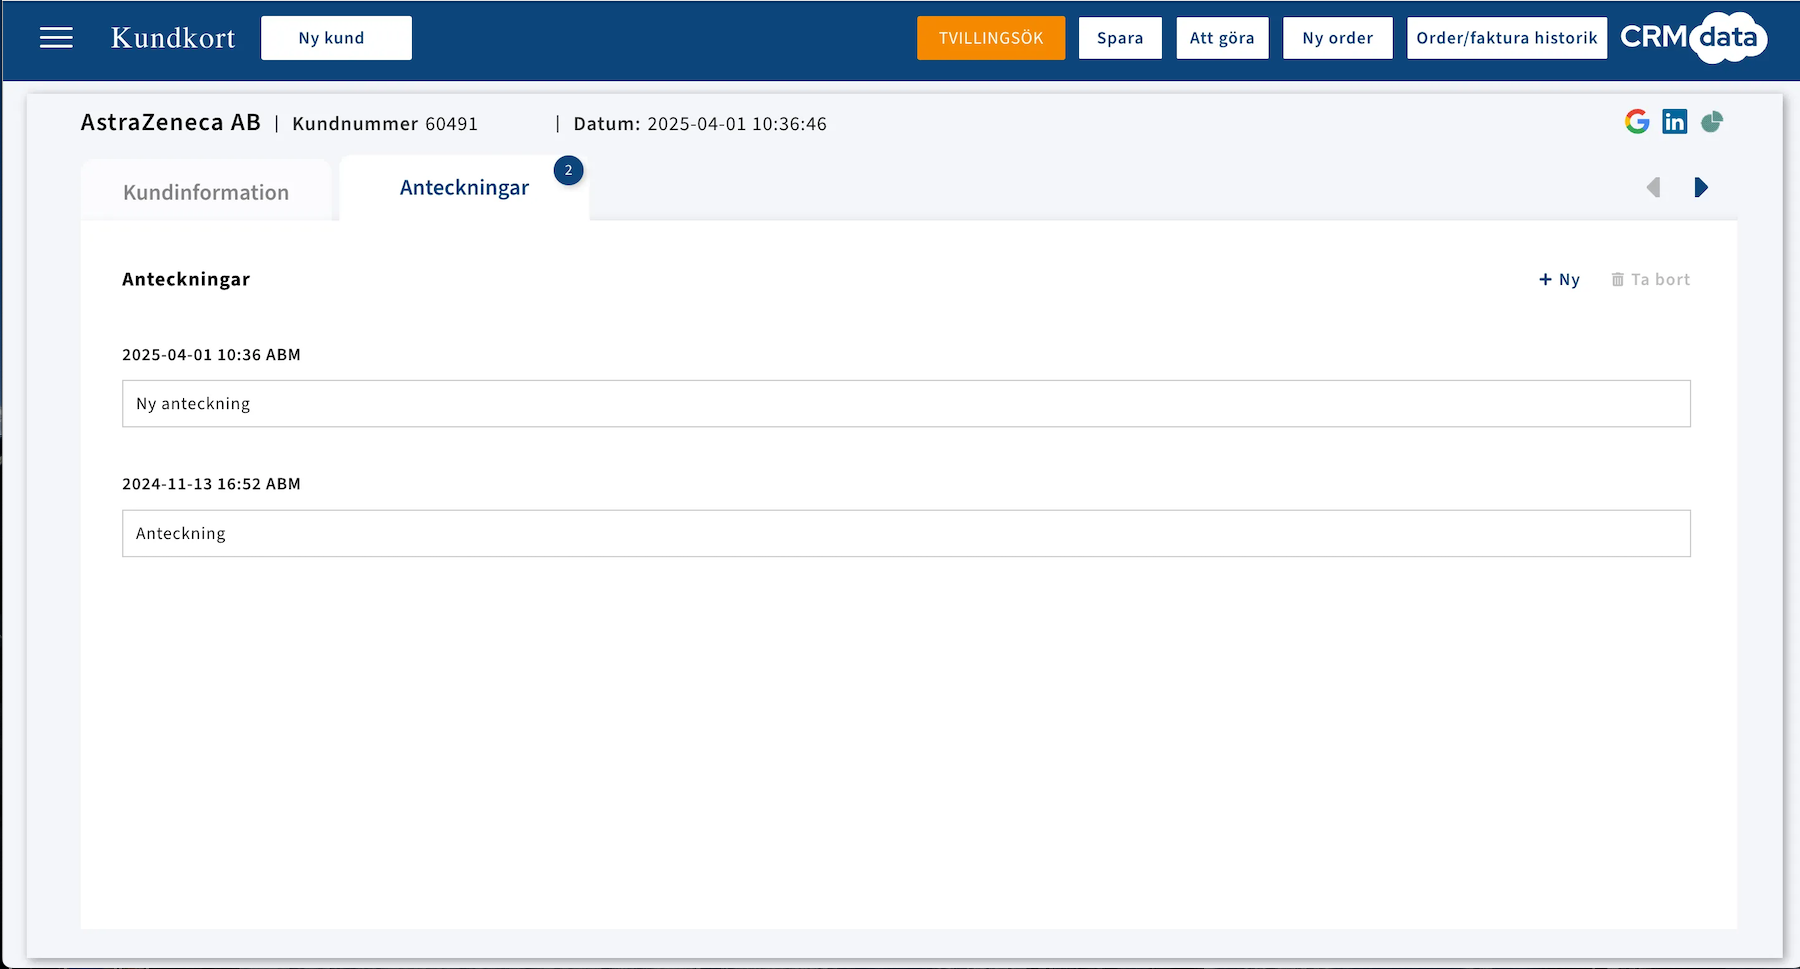This screenshot has height=969, width=1800.
Task: Create a Ny order
Action: 1338,38
